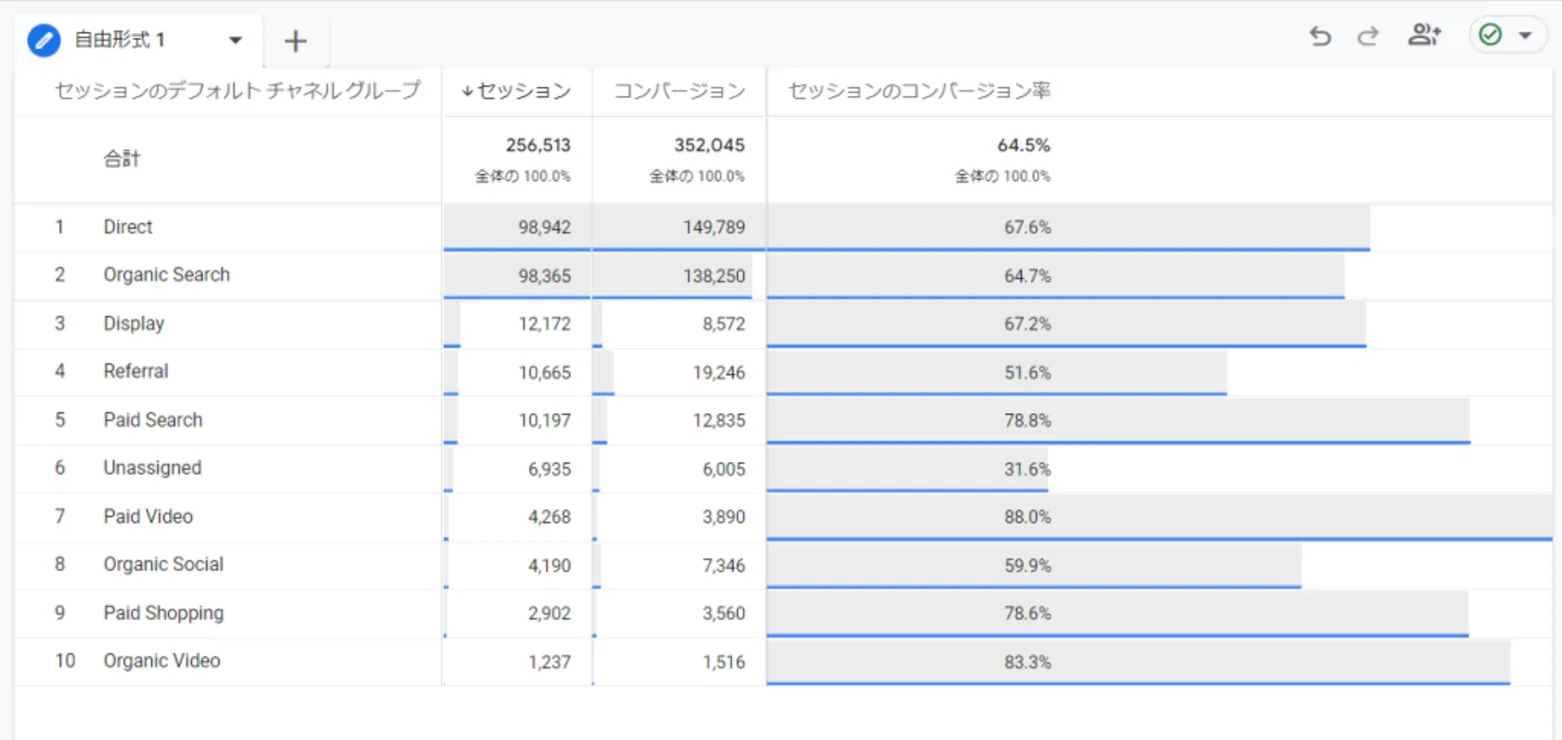The image size is (1562, 740).
Task: Open the share with users icon
Action: (x=1424, y=36)
